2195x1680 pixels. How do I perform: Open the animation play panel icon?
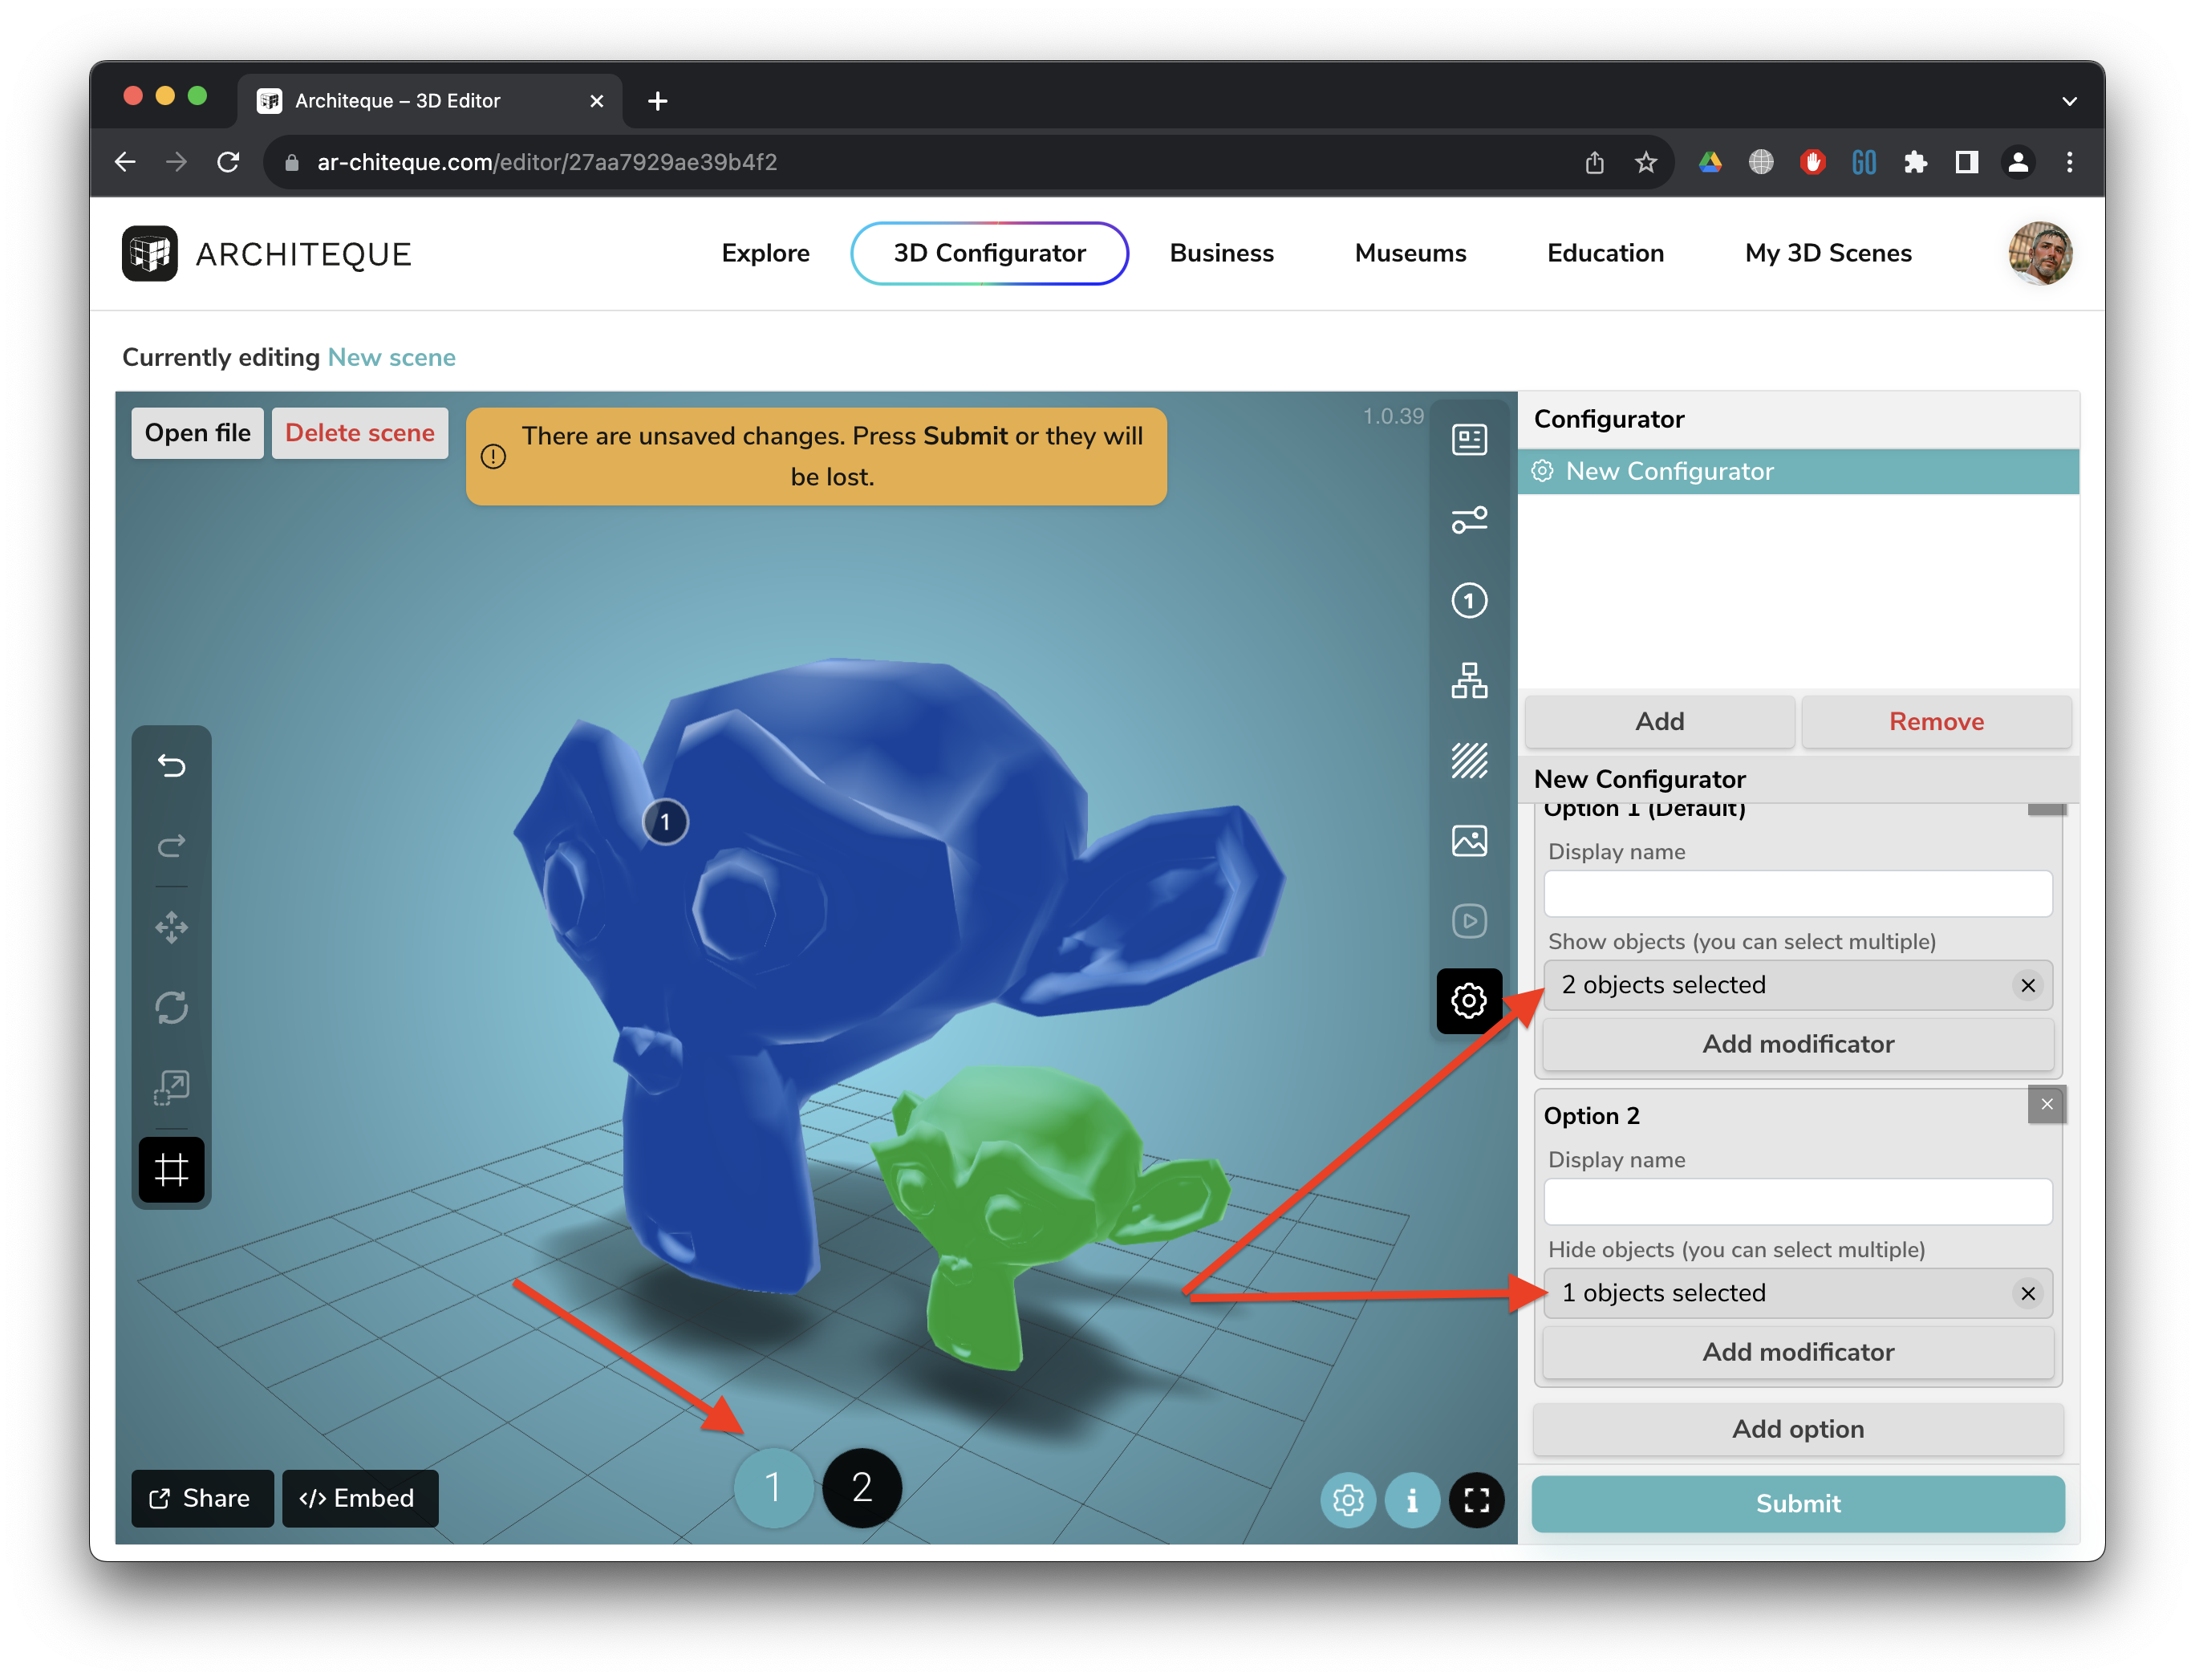pyautogui.click(x=1468, y=921)
